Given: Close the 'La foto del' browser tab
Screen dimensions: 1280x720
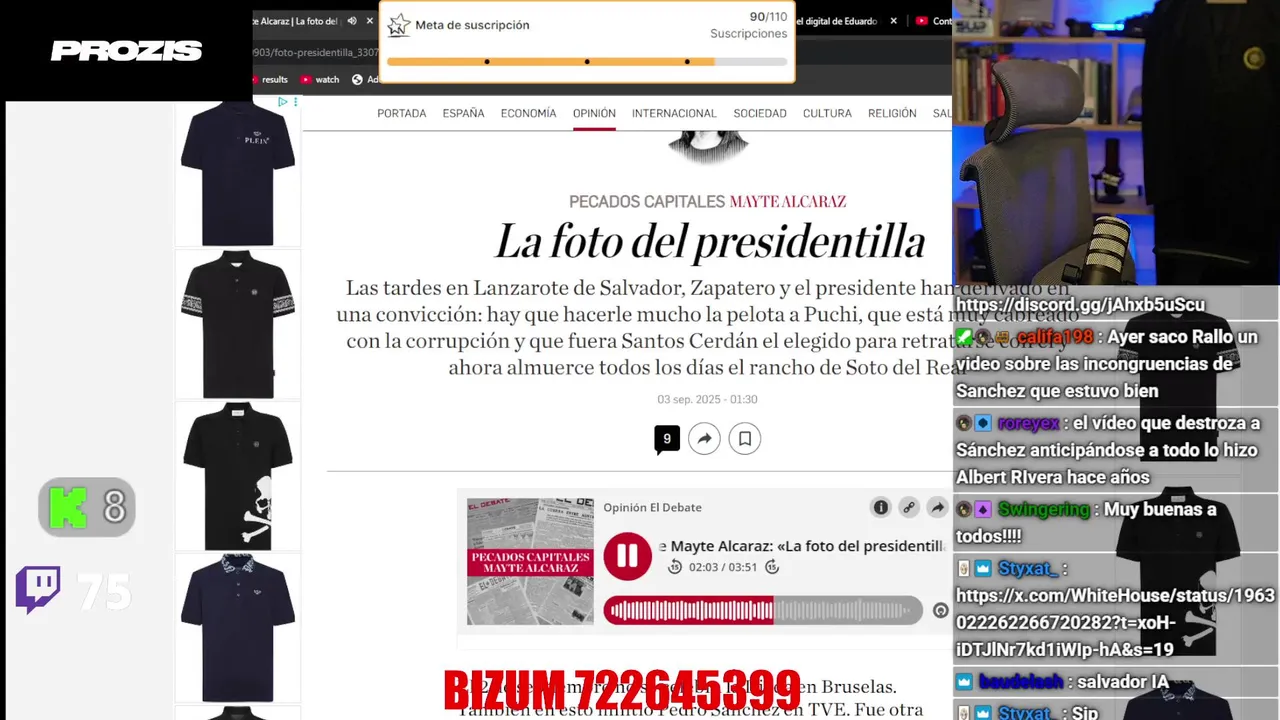Looking at the screenshot, I should [370, 21].
